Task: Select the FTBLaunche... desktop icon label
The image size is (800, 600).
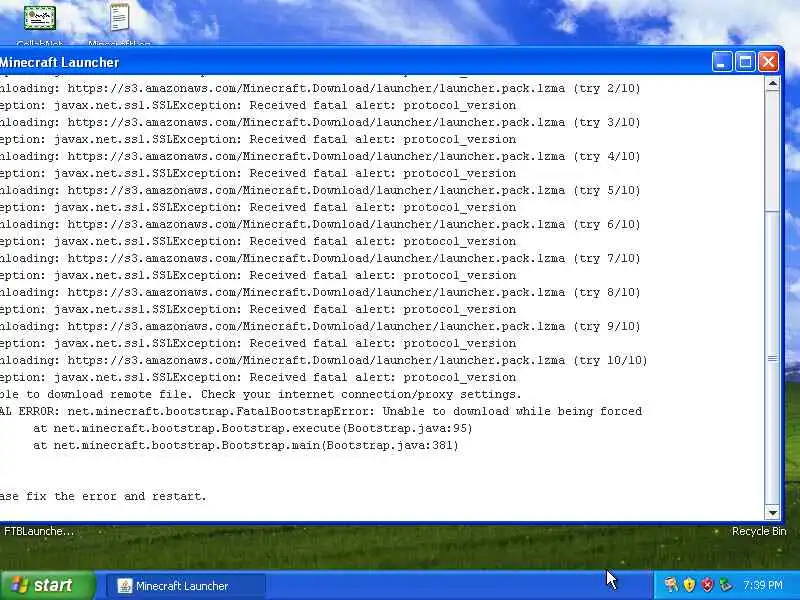Action: pyautogui.click(x=39, y=531)
